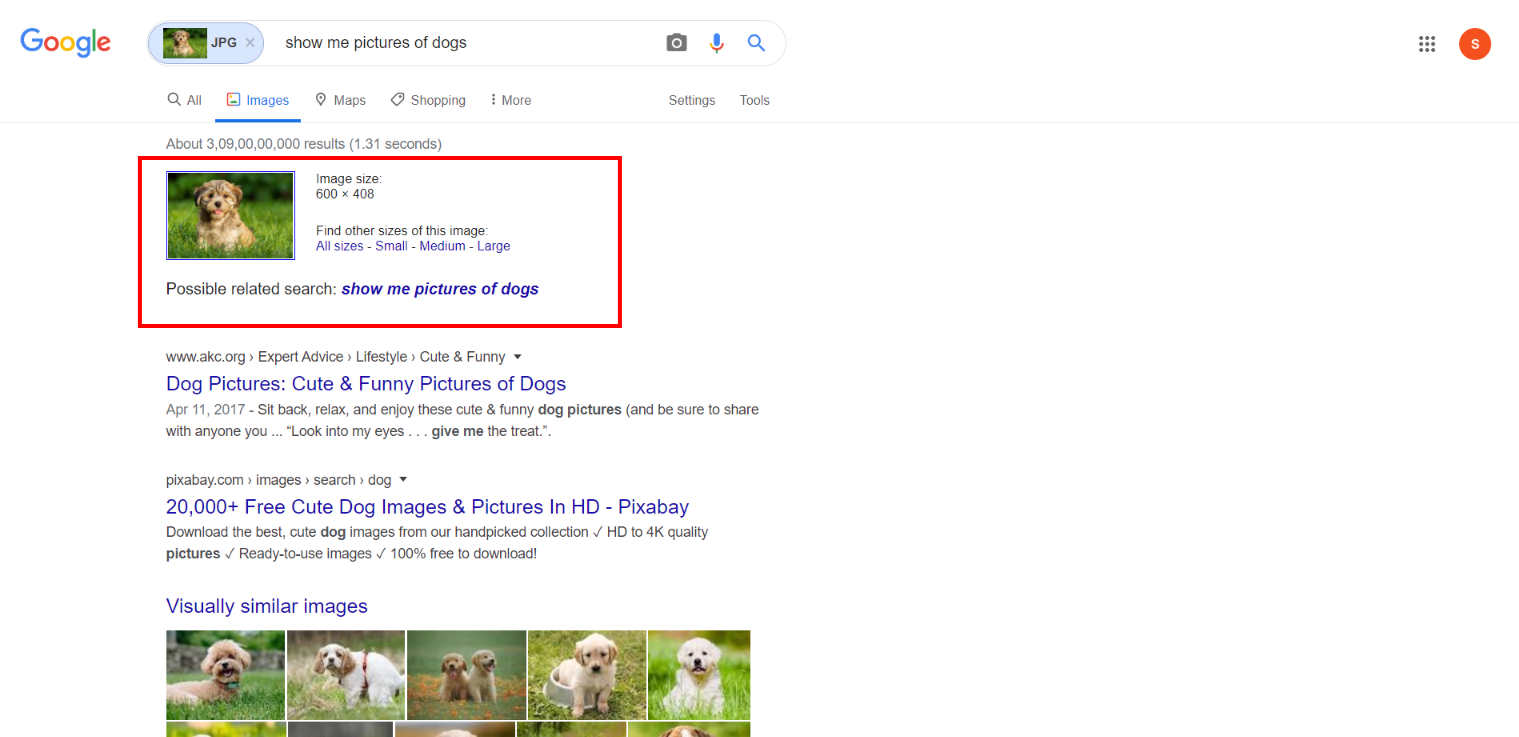Open Visually similar images

tap(266, 606)
